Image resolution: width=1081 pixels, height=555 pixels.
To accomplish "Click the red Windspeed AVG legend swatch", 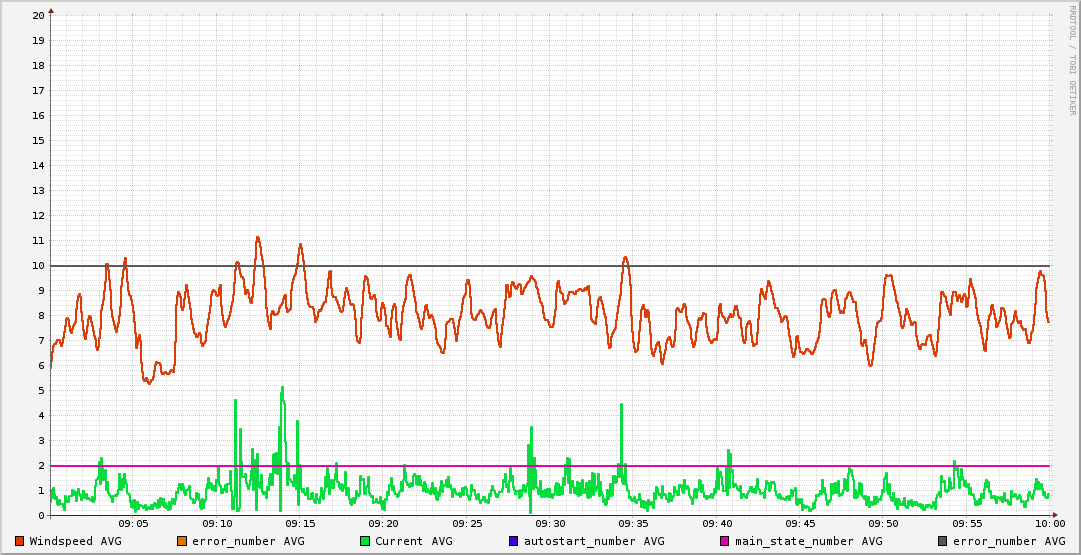I will pos(20,541).
